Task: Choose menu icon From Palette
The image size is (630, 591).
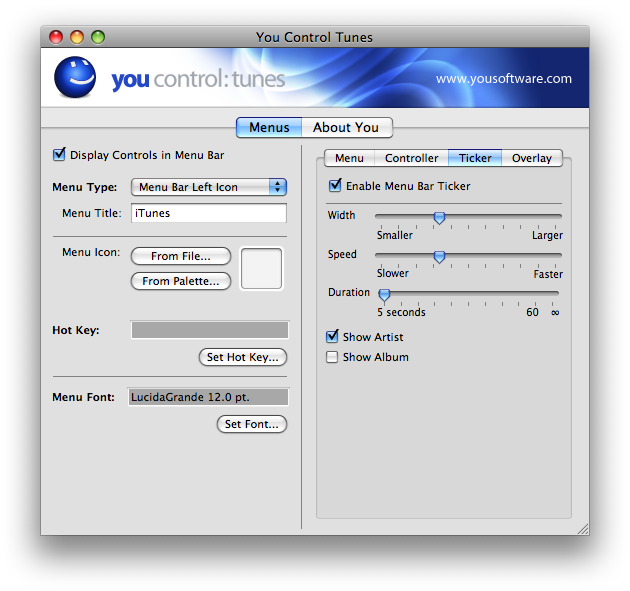Action: tap(181, 281)
